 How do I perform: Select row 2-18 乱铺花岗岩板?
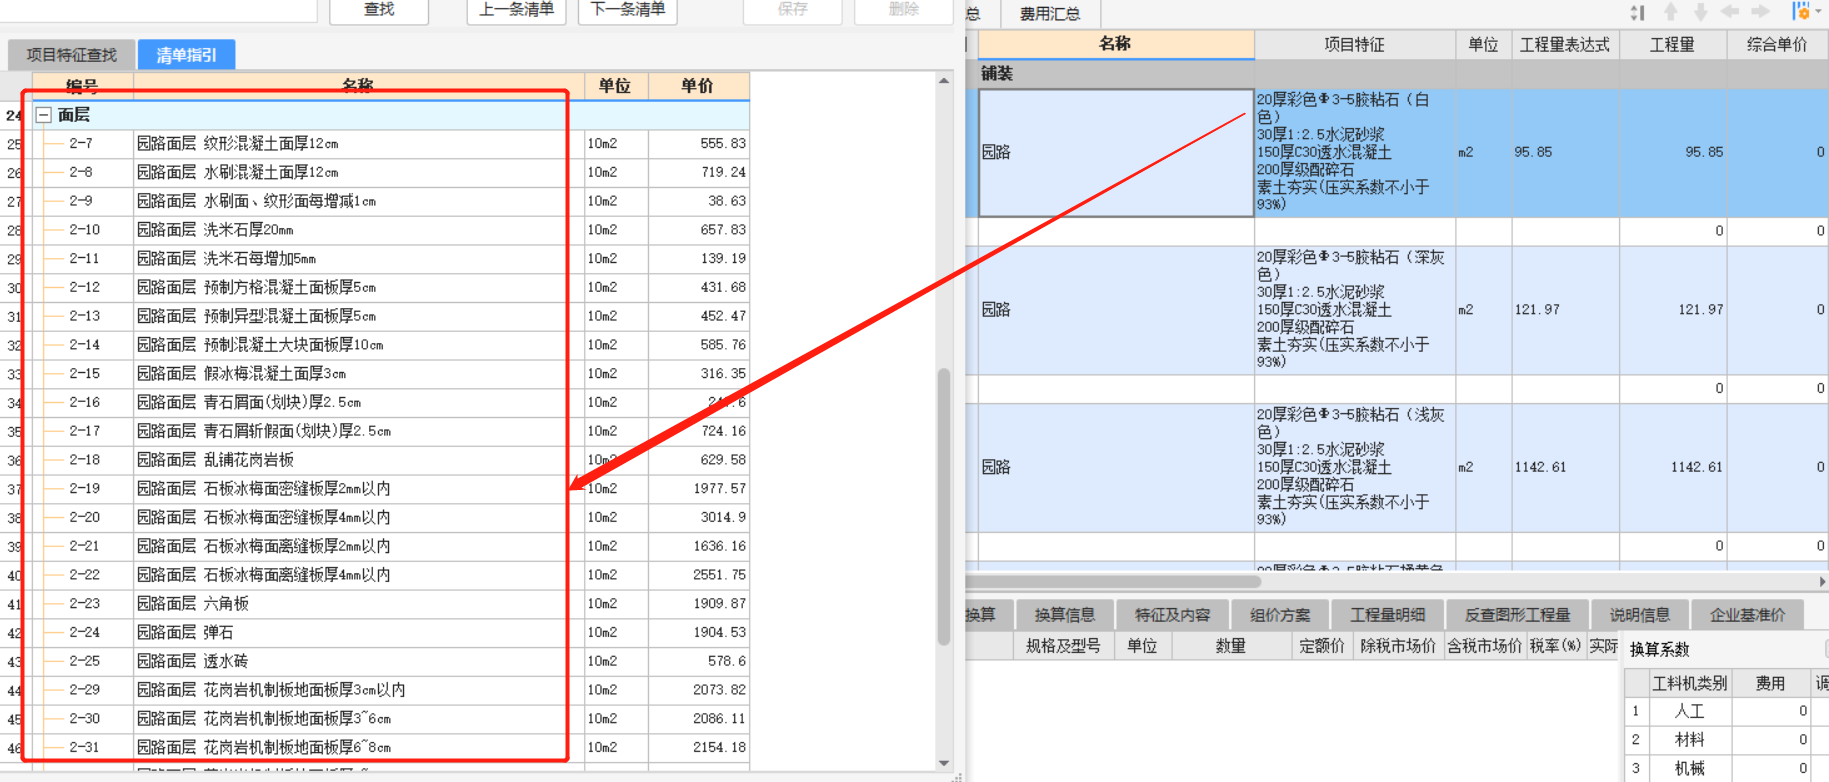(x=391, y=460)
